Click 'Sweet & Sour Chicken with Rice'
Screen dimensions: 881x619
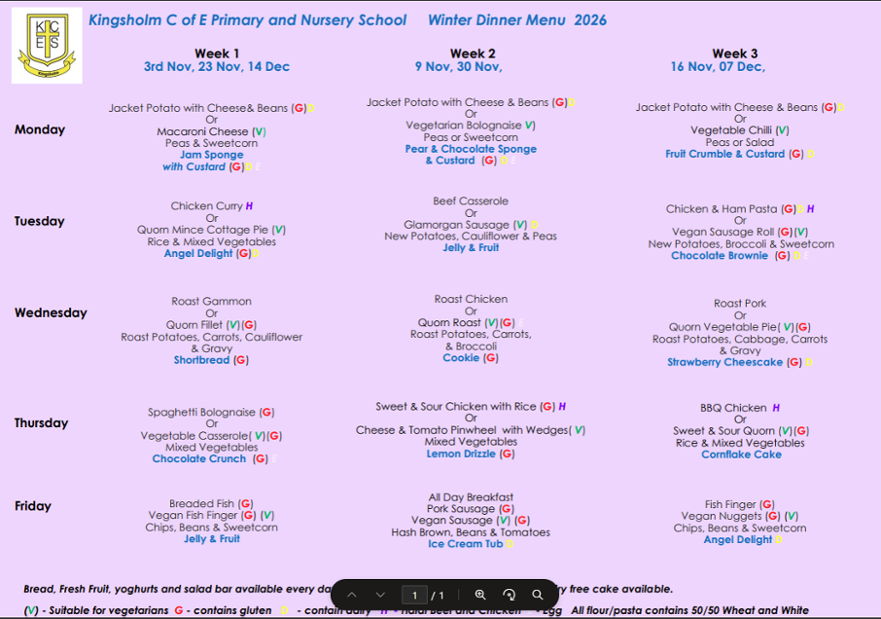pos(456,407)
